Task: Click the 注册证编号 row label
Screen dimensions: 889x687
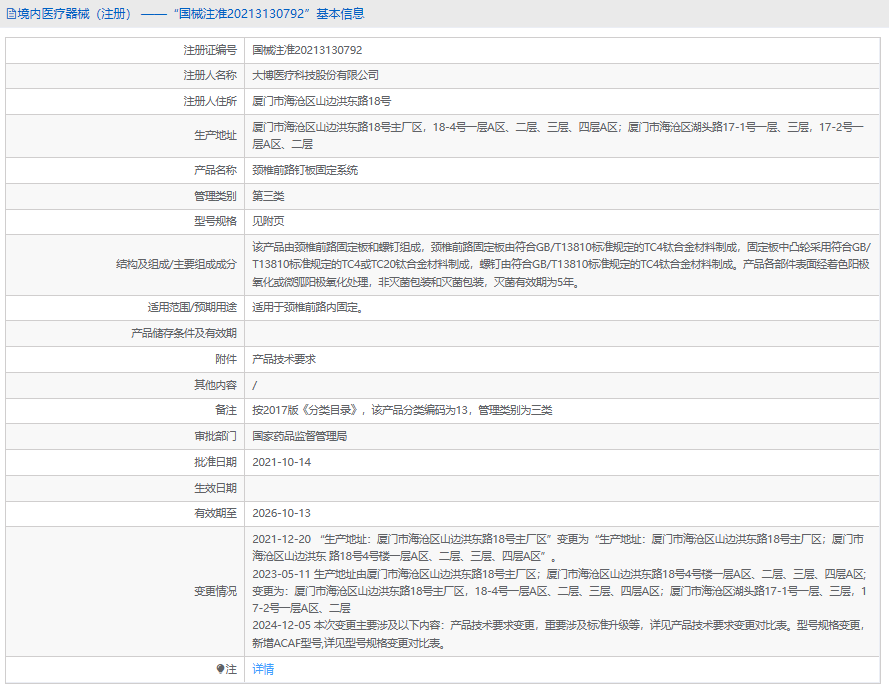Action: click(x=210, y=49)
